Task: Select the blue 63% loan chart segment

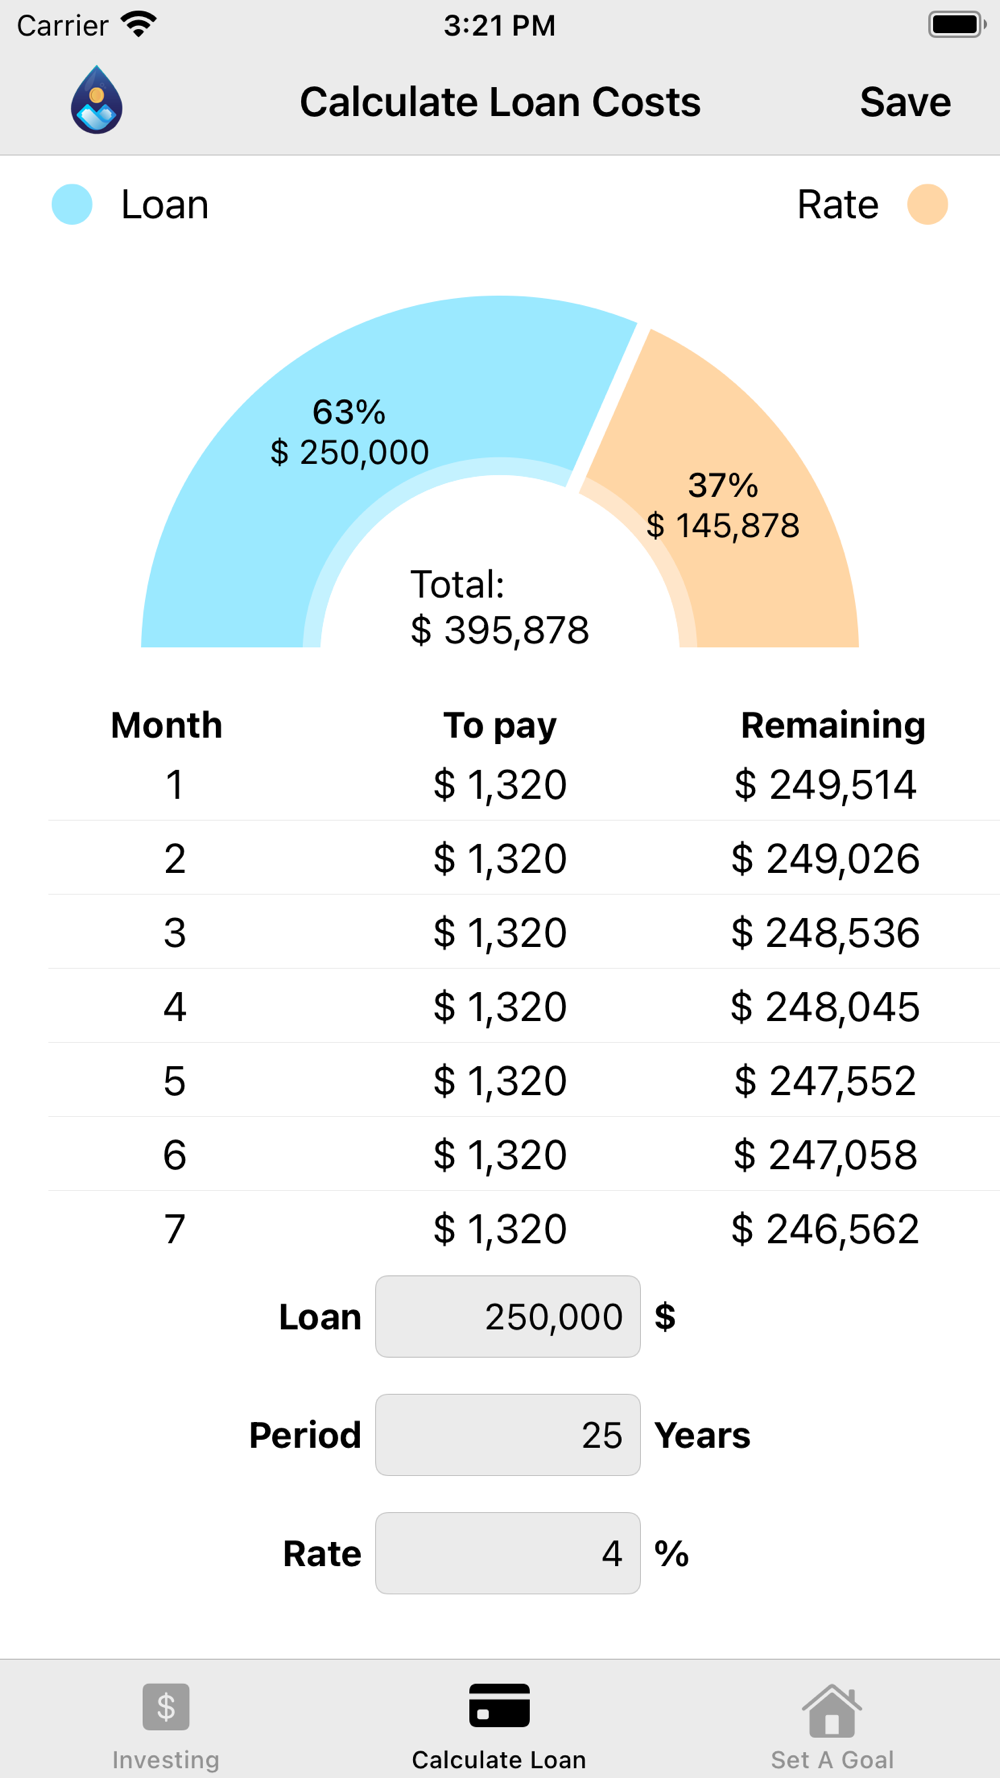Action: click(350, 432)
